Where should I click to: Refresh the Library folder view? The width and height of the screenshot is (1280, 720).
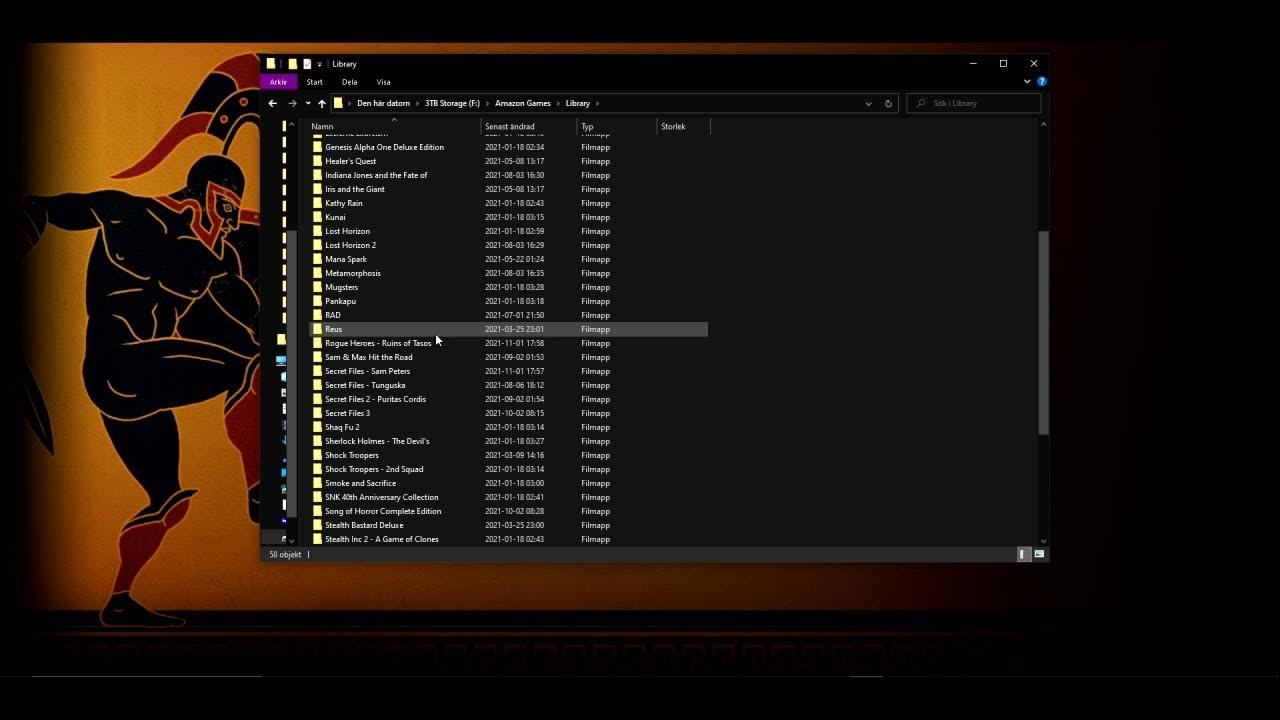tap(888, 103)
